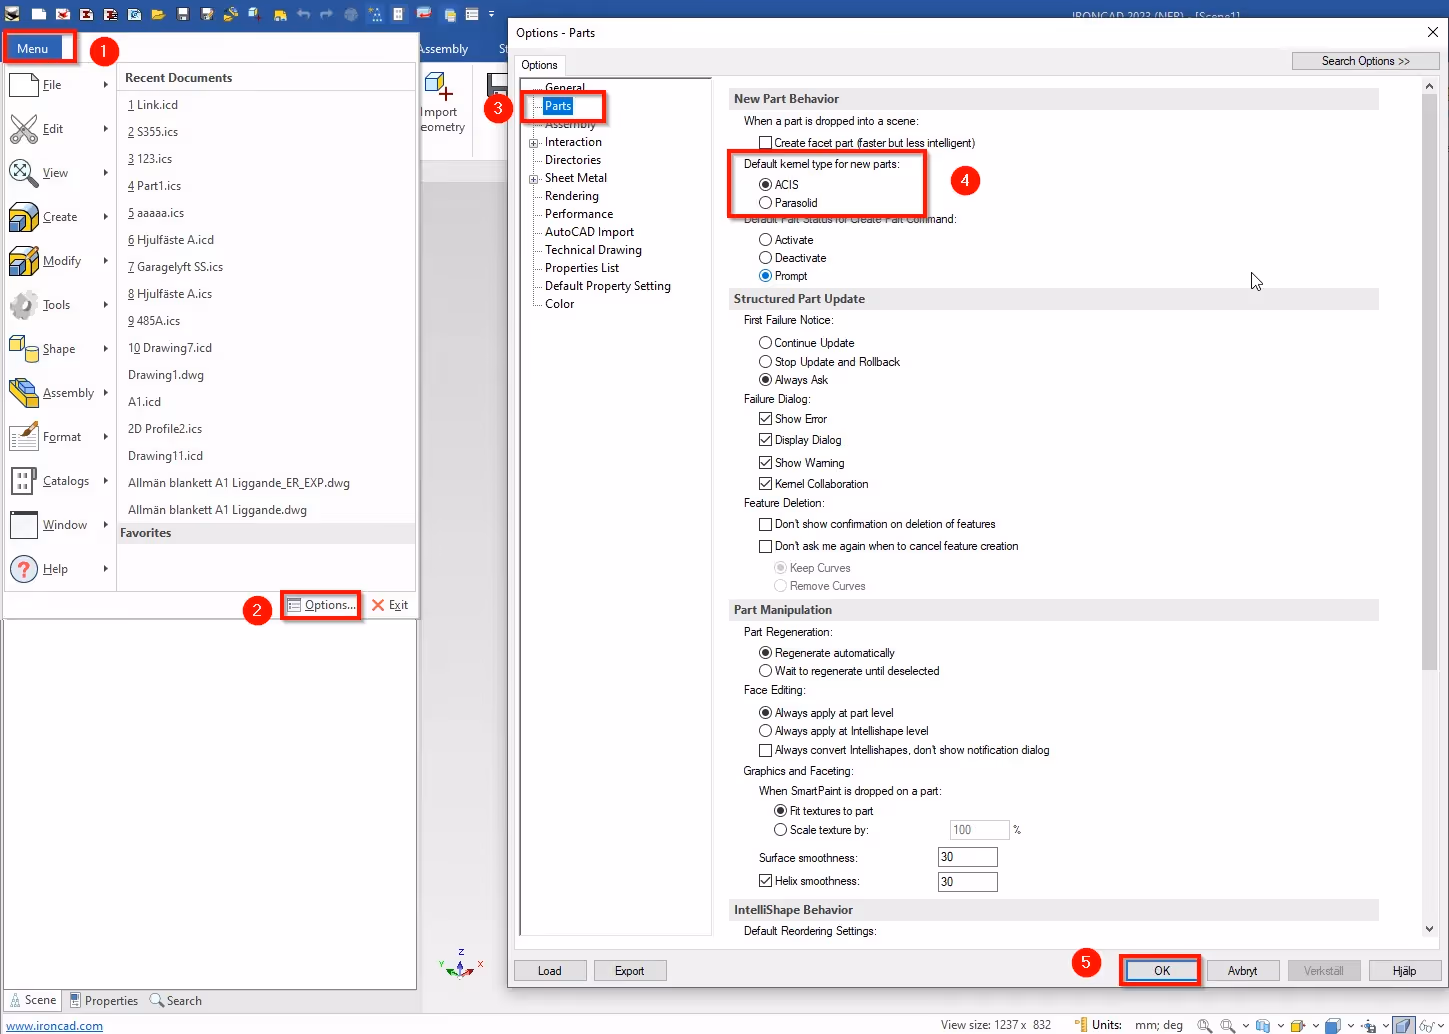Uncheck Kernel Collaboration
The image size is (1449, 1034).
point(765,483)
